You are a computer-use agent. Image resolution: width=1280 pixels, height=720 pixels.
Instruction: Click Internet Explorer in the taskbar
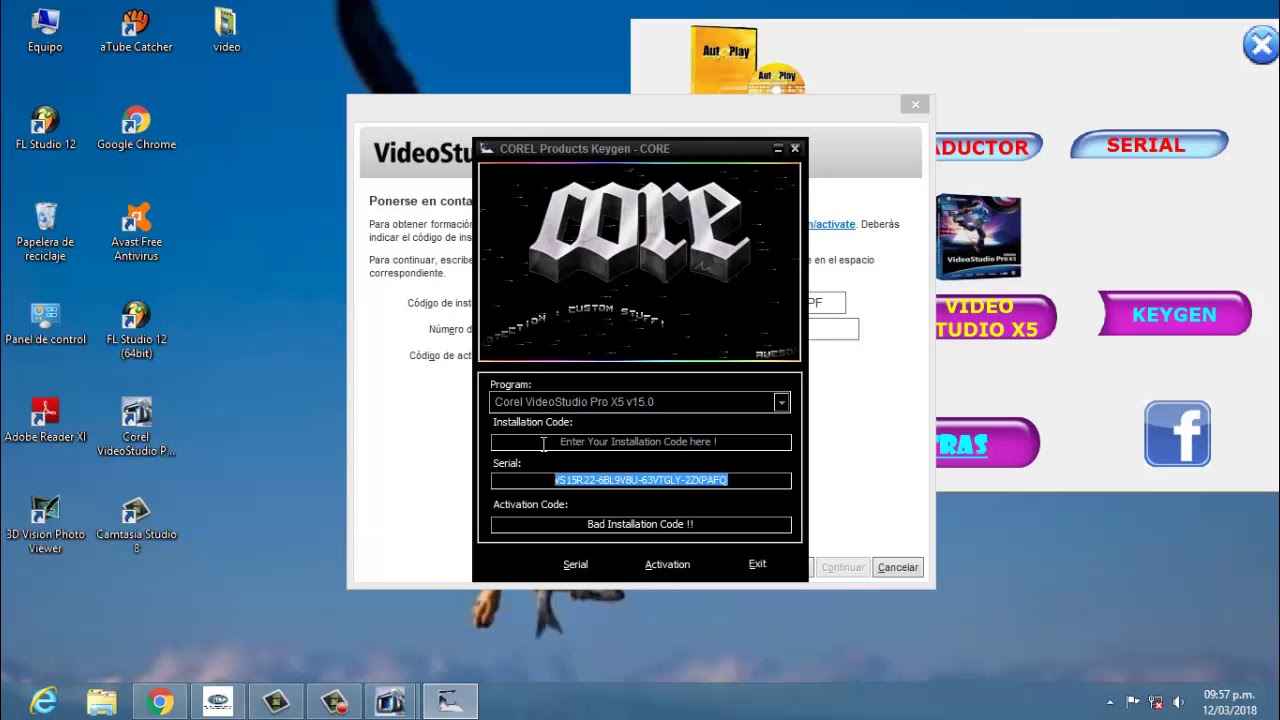[43, 702]
